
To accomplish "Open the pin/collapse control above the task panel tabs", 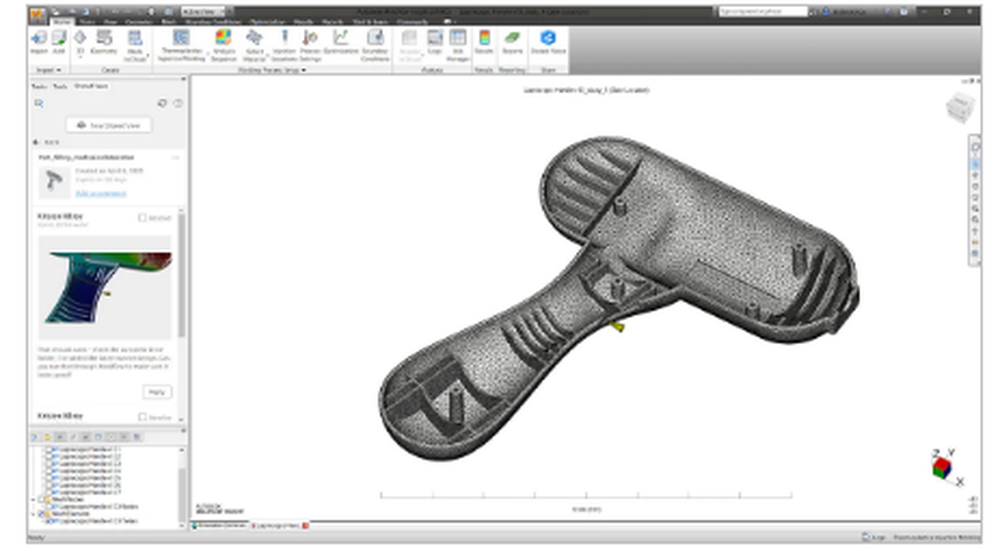I will coord(183,79).
